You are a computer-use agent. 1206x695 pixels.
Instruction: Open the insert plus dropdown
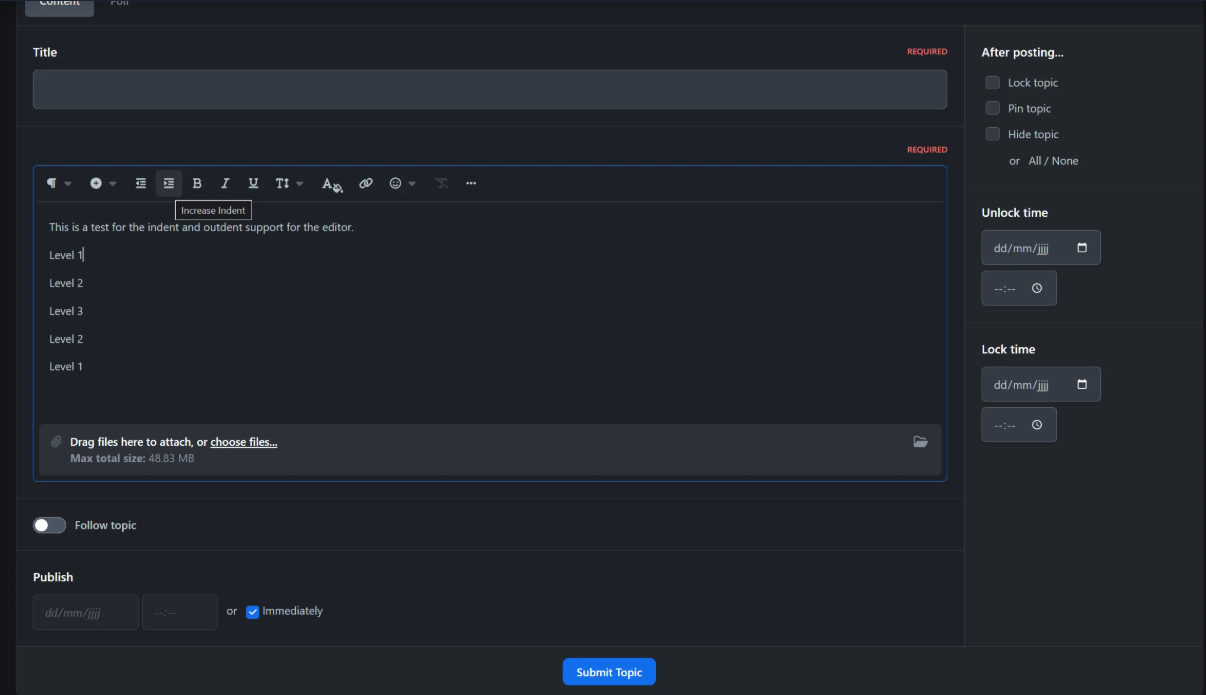[x=103, y=184]
